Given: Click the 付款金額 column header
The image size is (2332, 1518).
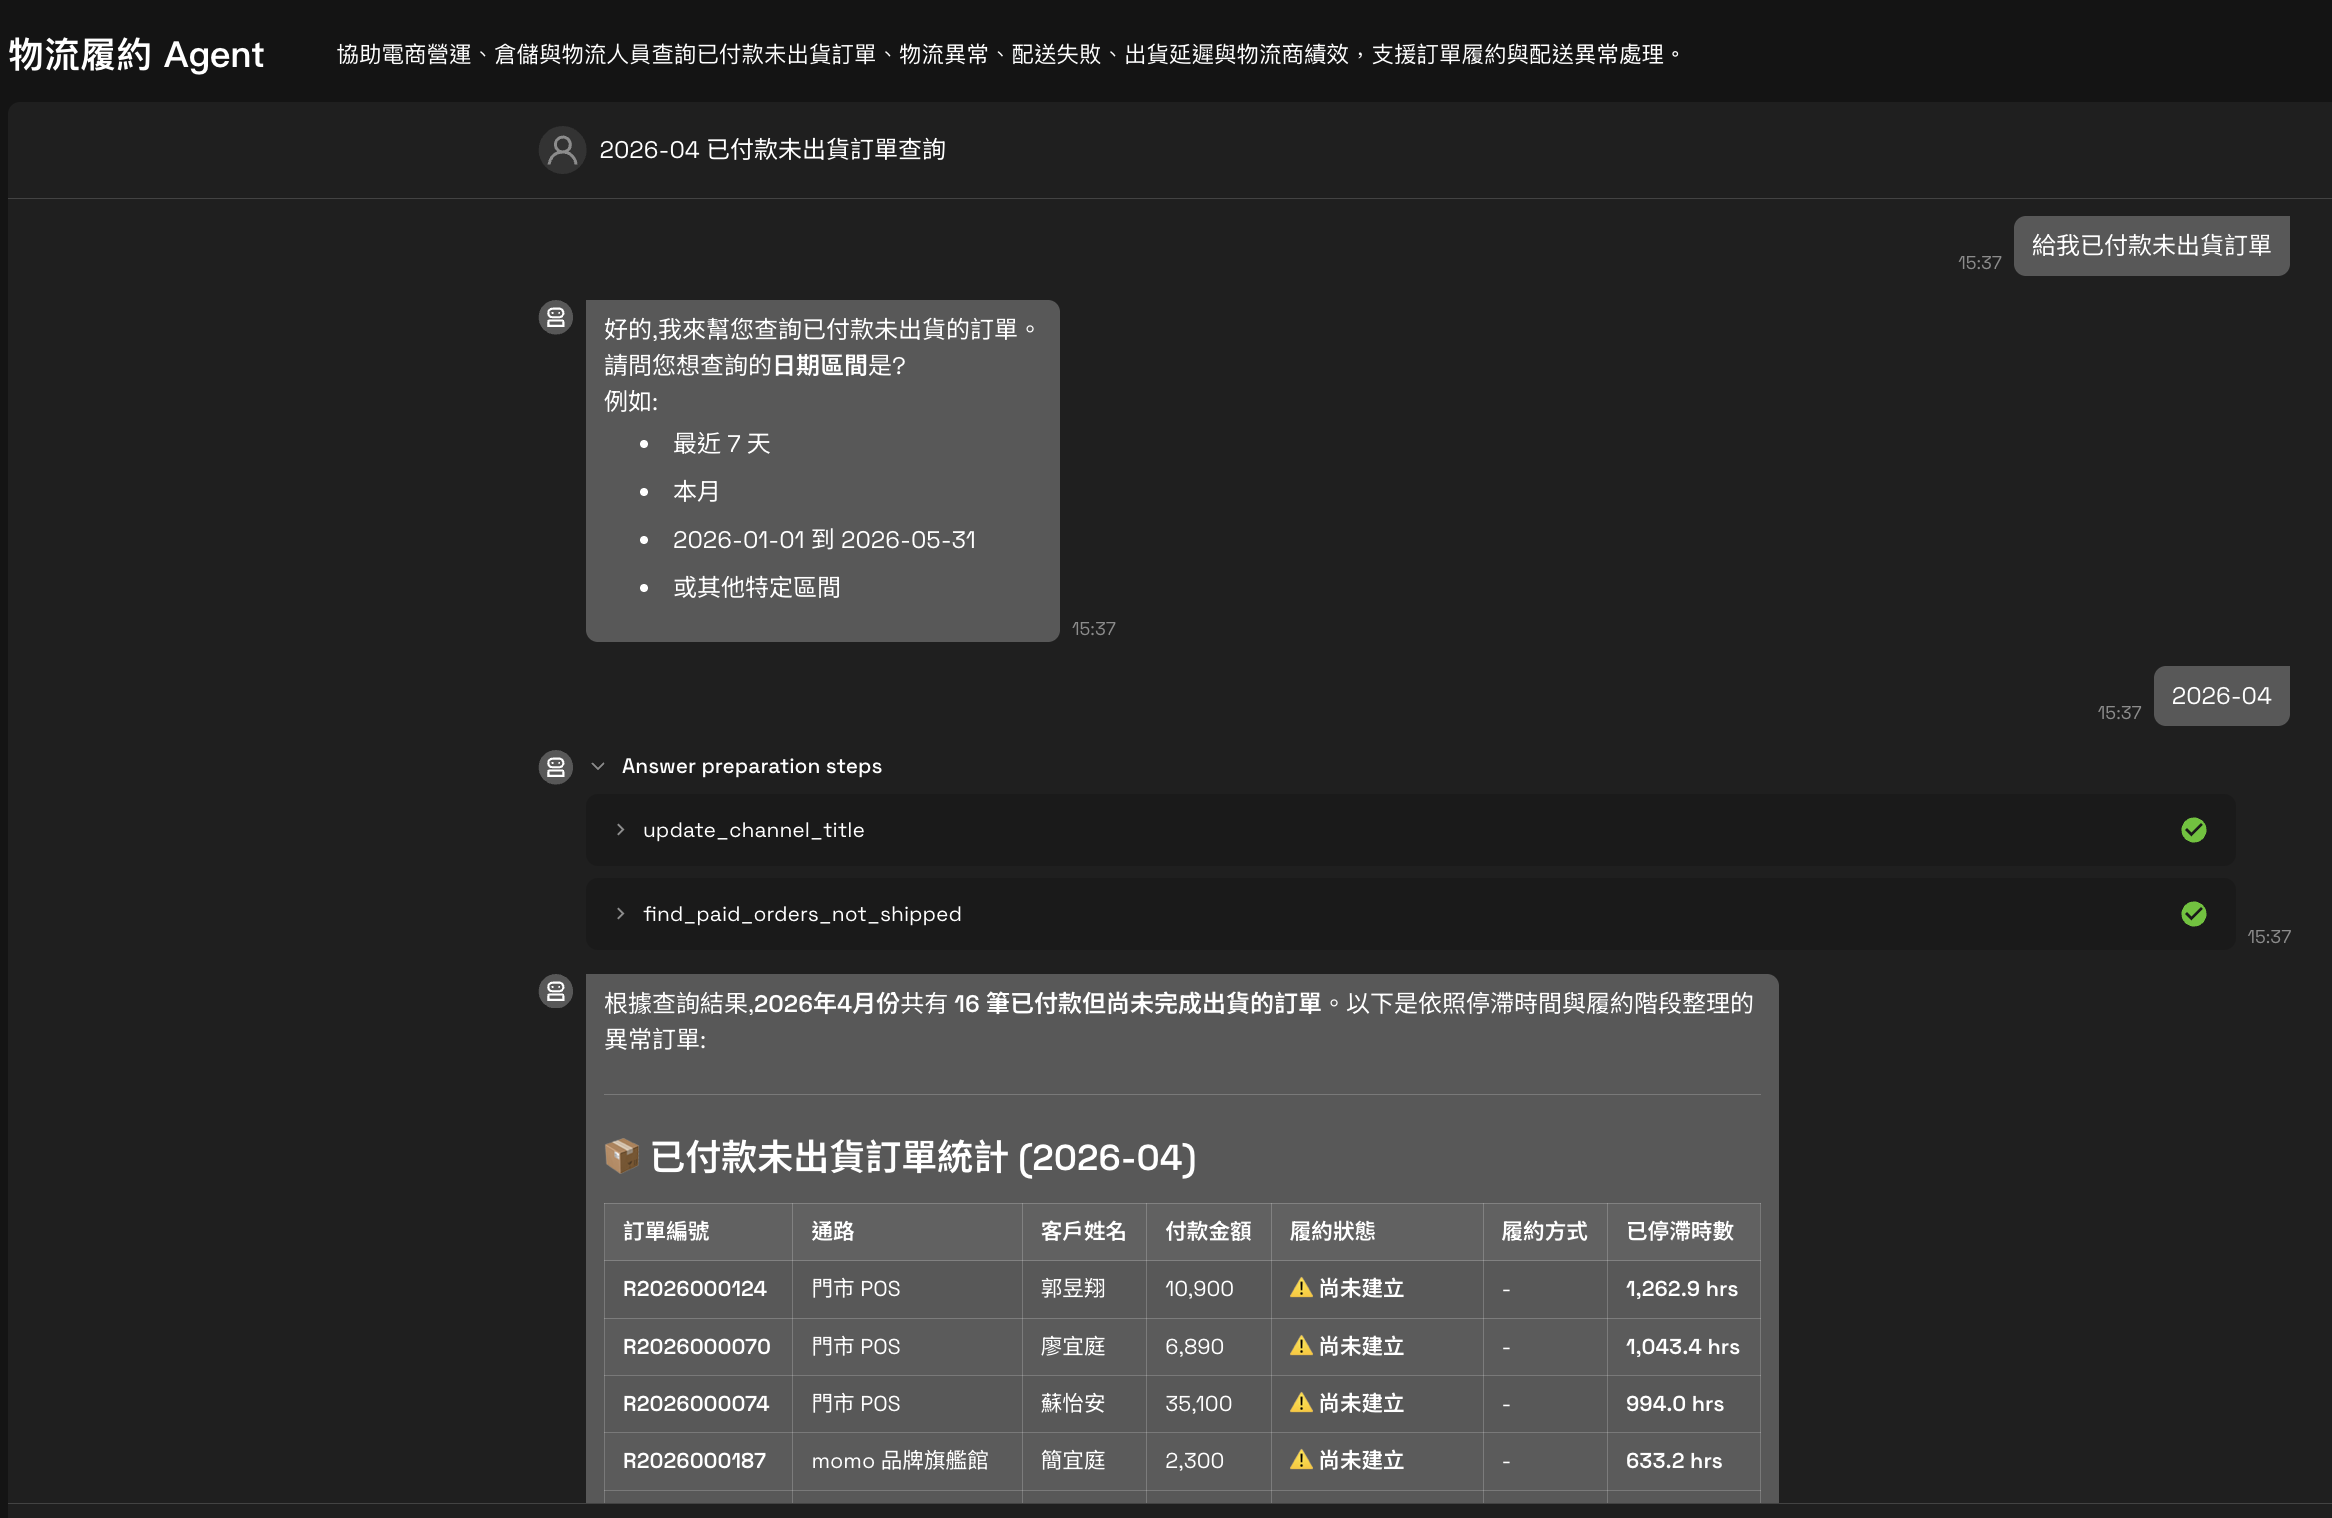Looking at the screenshot, I should coord(1208,1231).
